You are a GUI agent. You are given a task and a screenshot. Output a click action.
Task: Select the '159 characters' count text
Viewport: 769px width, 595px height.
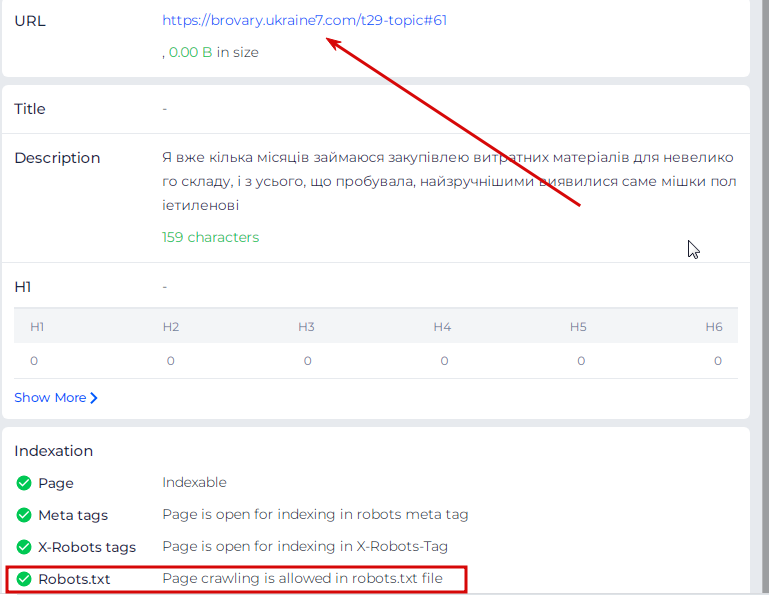point(210,237)
